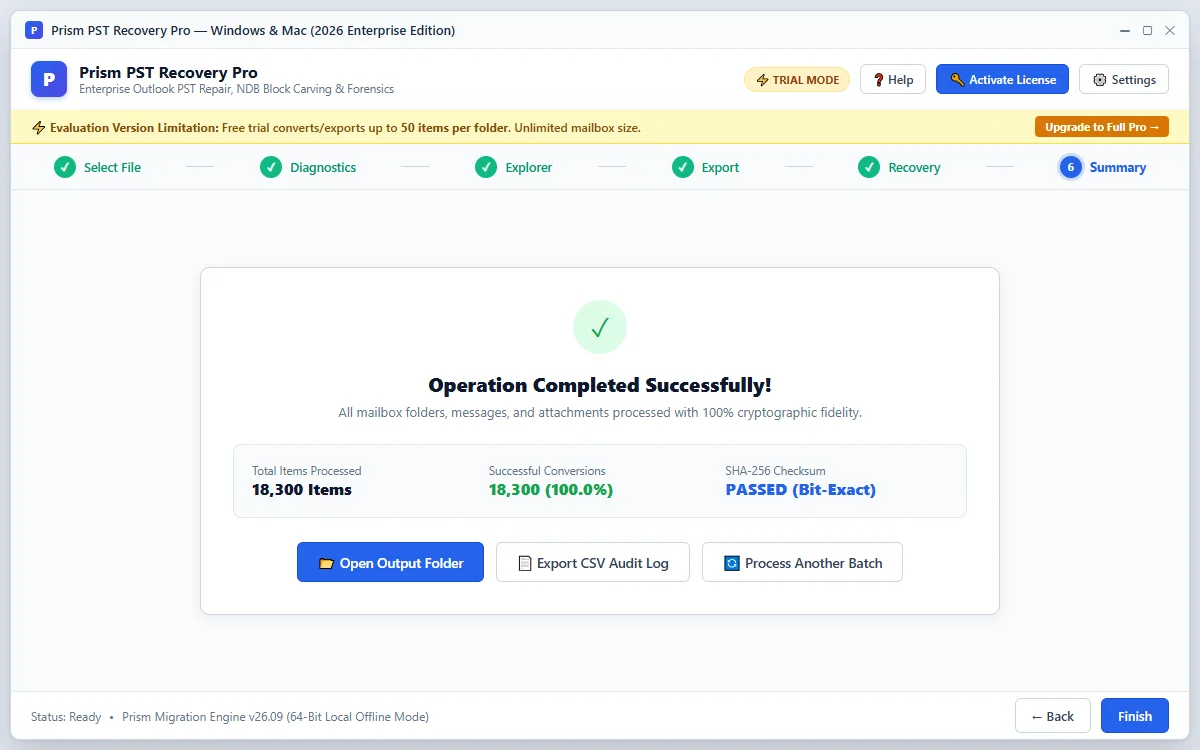Click the green Explorer step checkmark icon

pyautogui.click(x=486, y=167)
